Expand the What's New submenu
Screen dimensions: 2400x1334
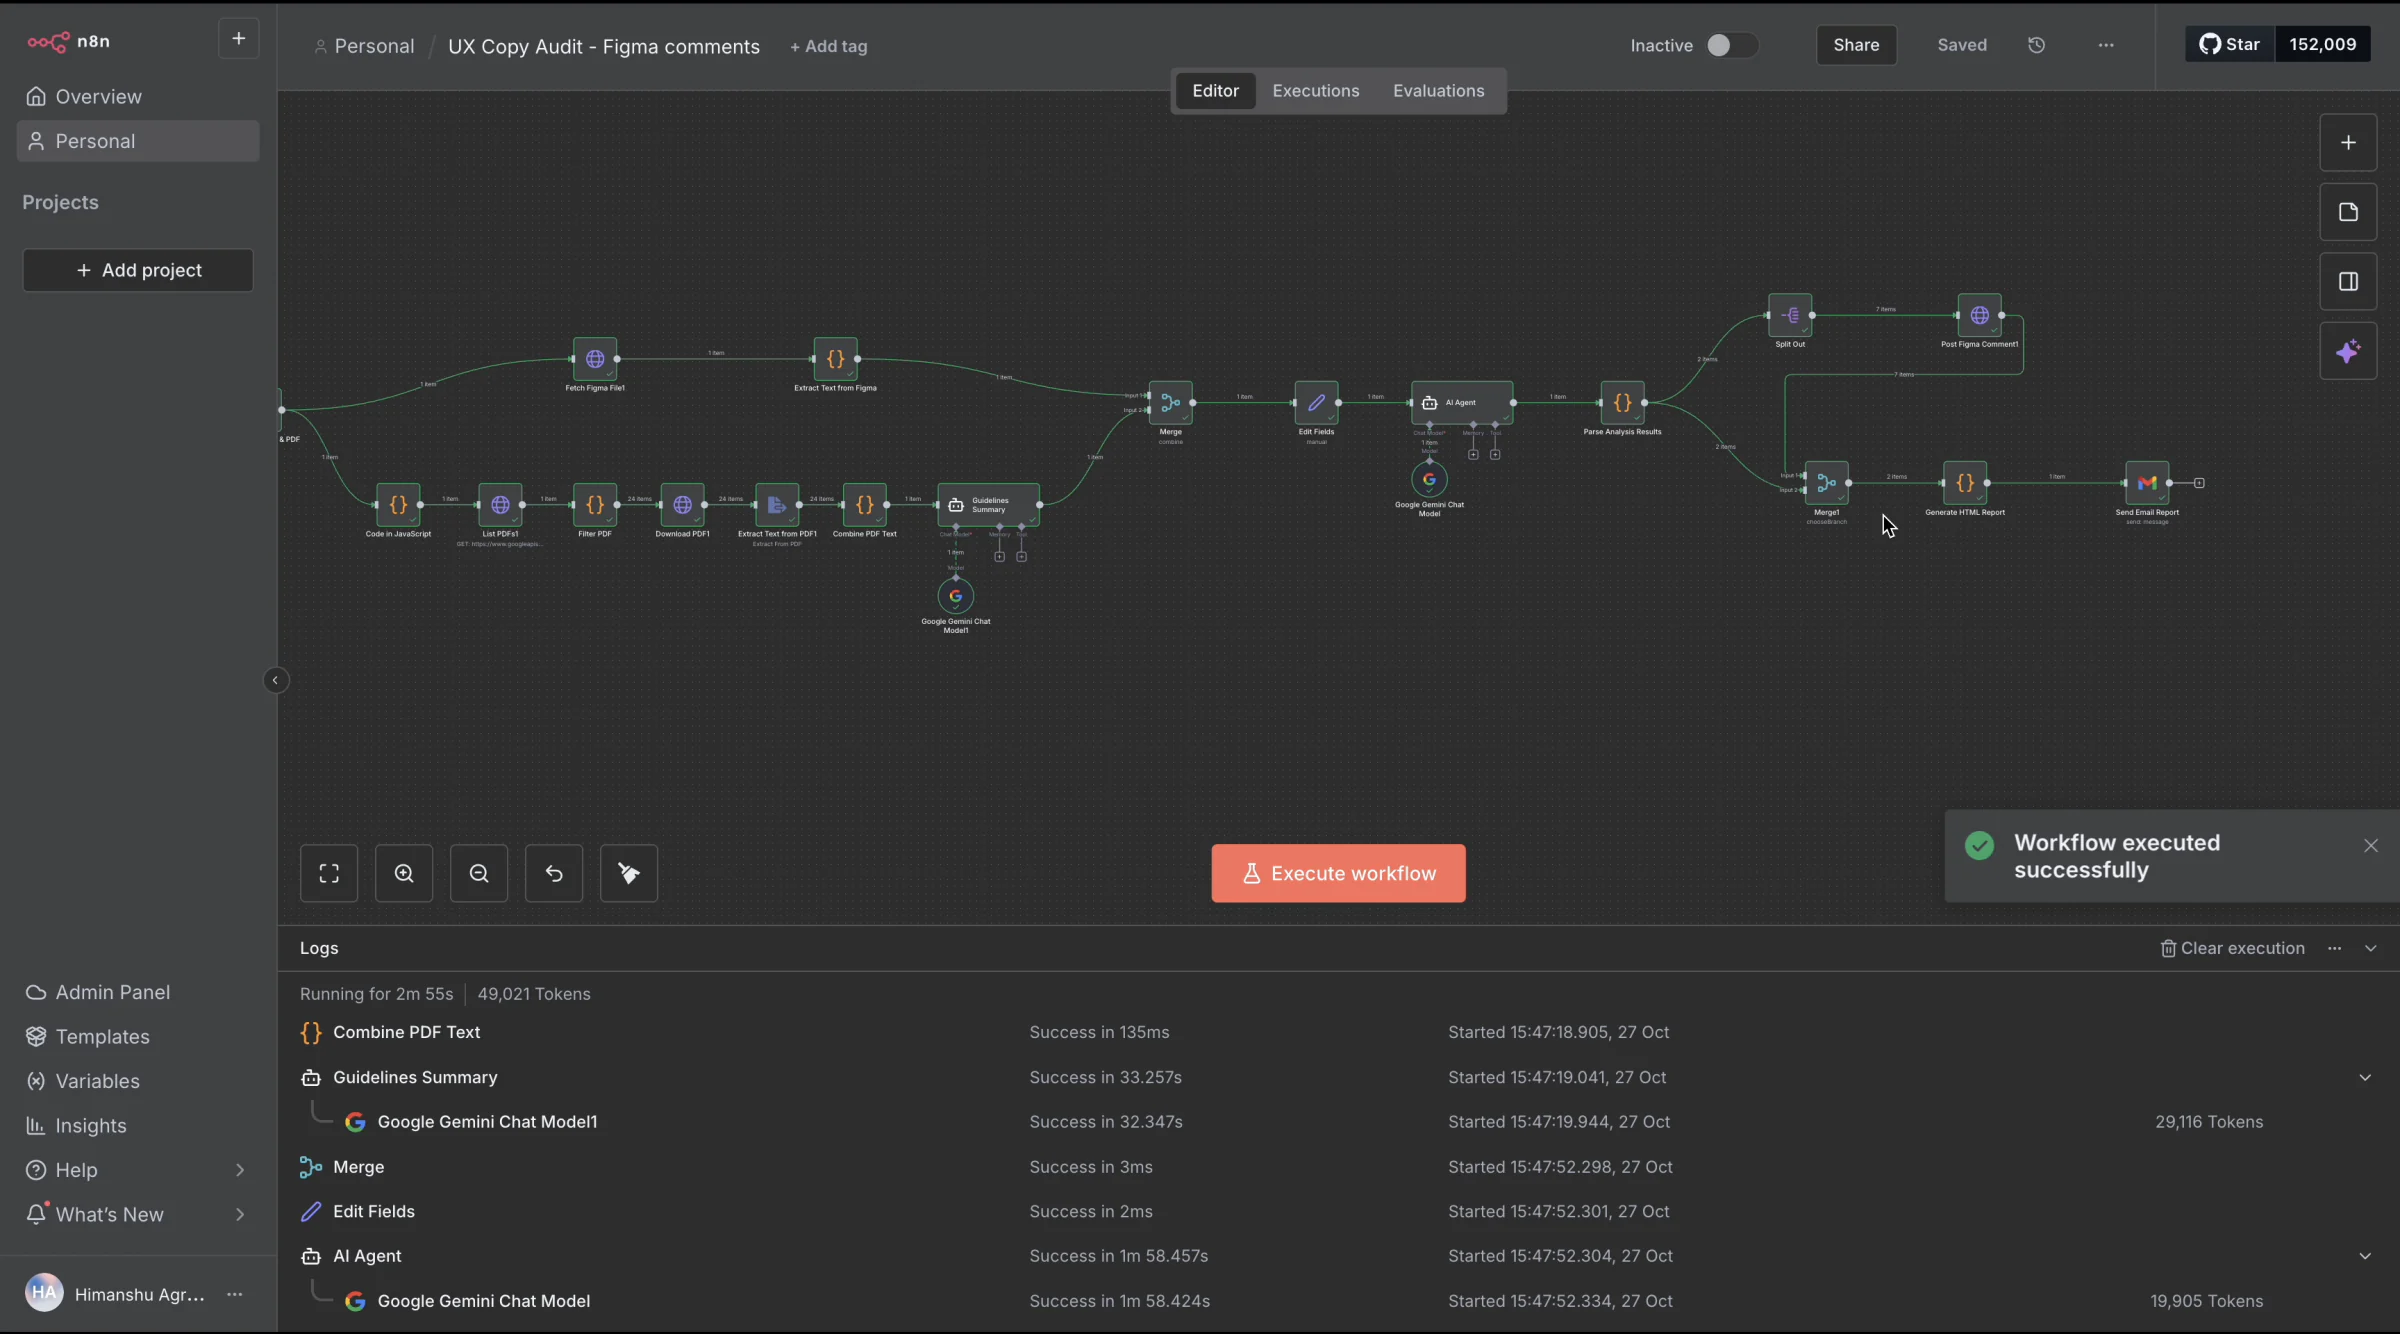tap(239, 1214)
